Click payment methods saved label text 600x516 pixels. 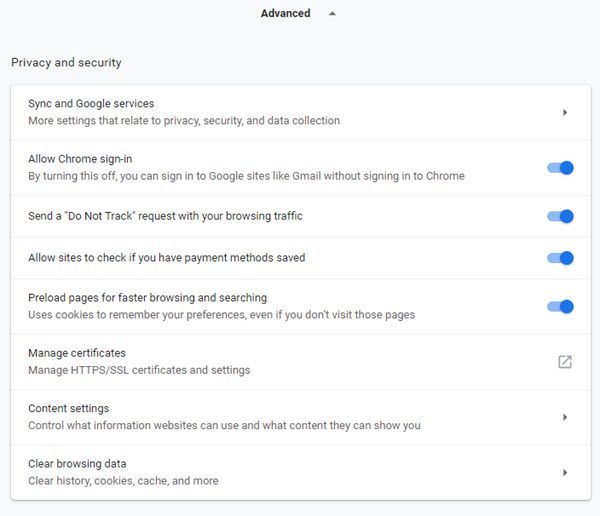coord(166,258)
